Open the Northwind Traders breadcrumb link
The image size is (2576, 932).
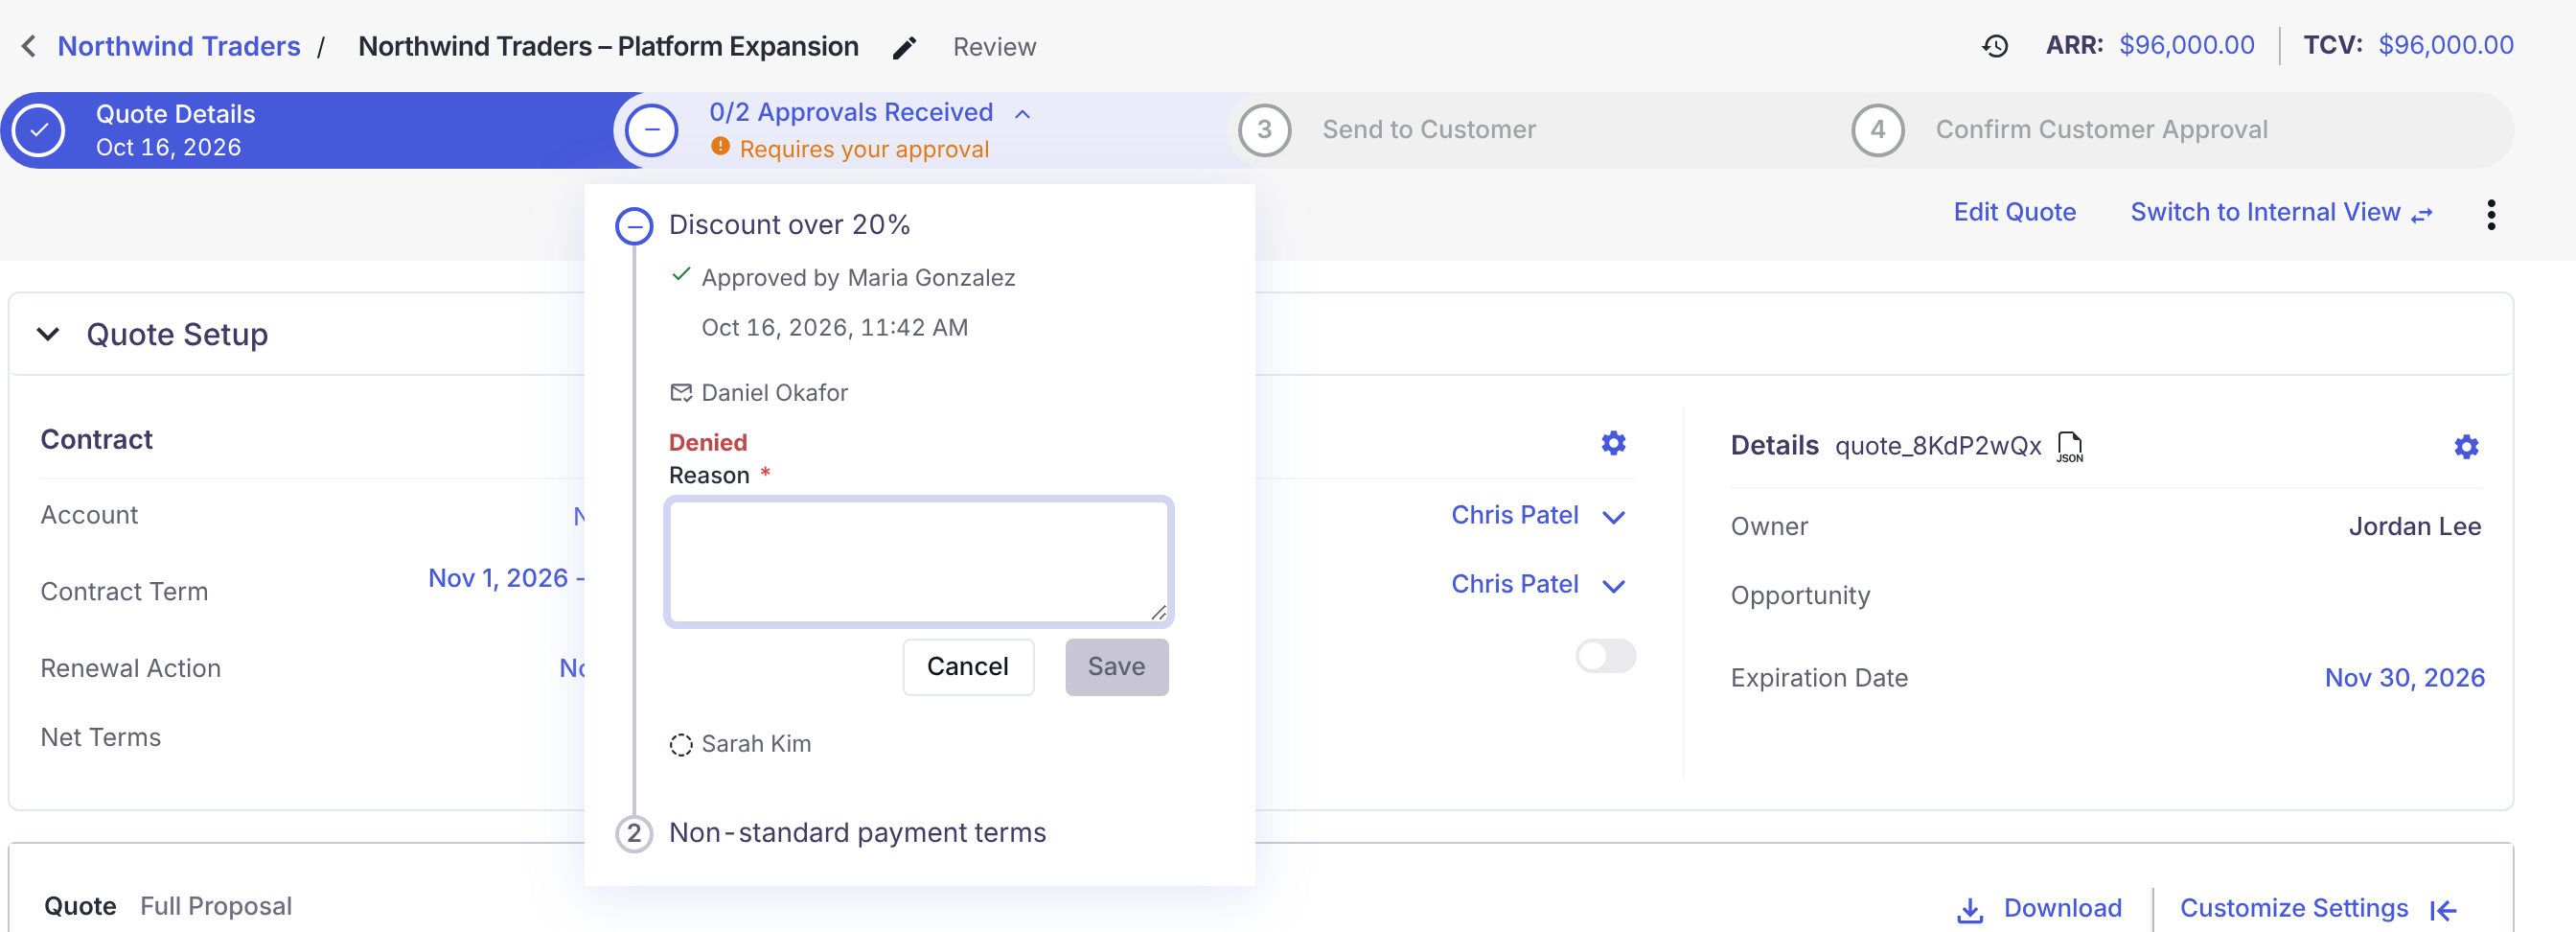(x=179, y=46)
